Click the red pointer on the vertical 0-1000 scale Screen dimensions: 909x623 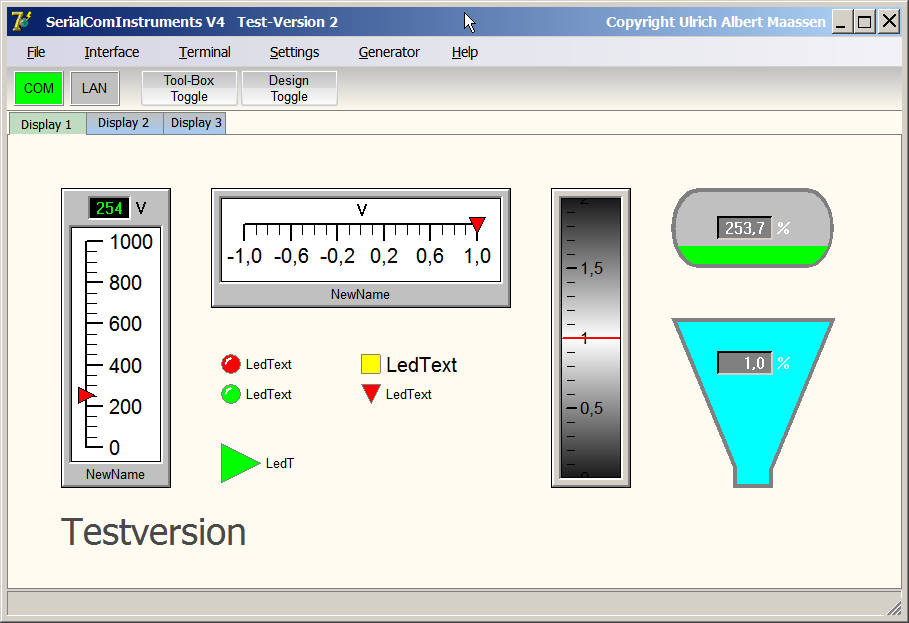click(x=86, y=396)
